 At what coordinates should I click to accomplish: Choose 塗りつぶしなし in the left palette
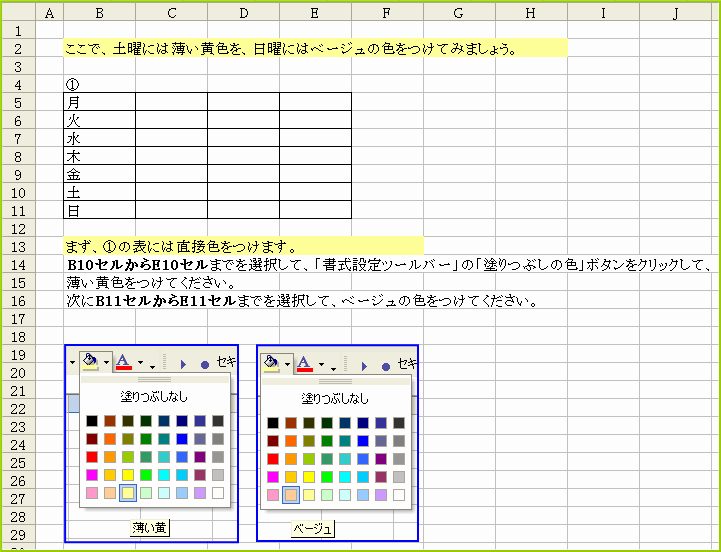[154, 397]
